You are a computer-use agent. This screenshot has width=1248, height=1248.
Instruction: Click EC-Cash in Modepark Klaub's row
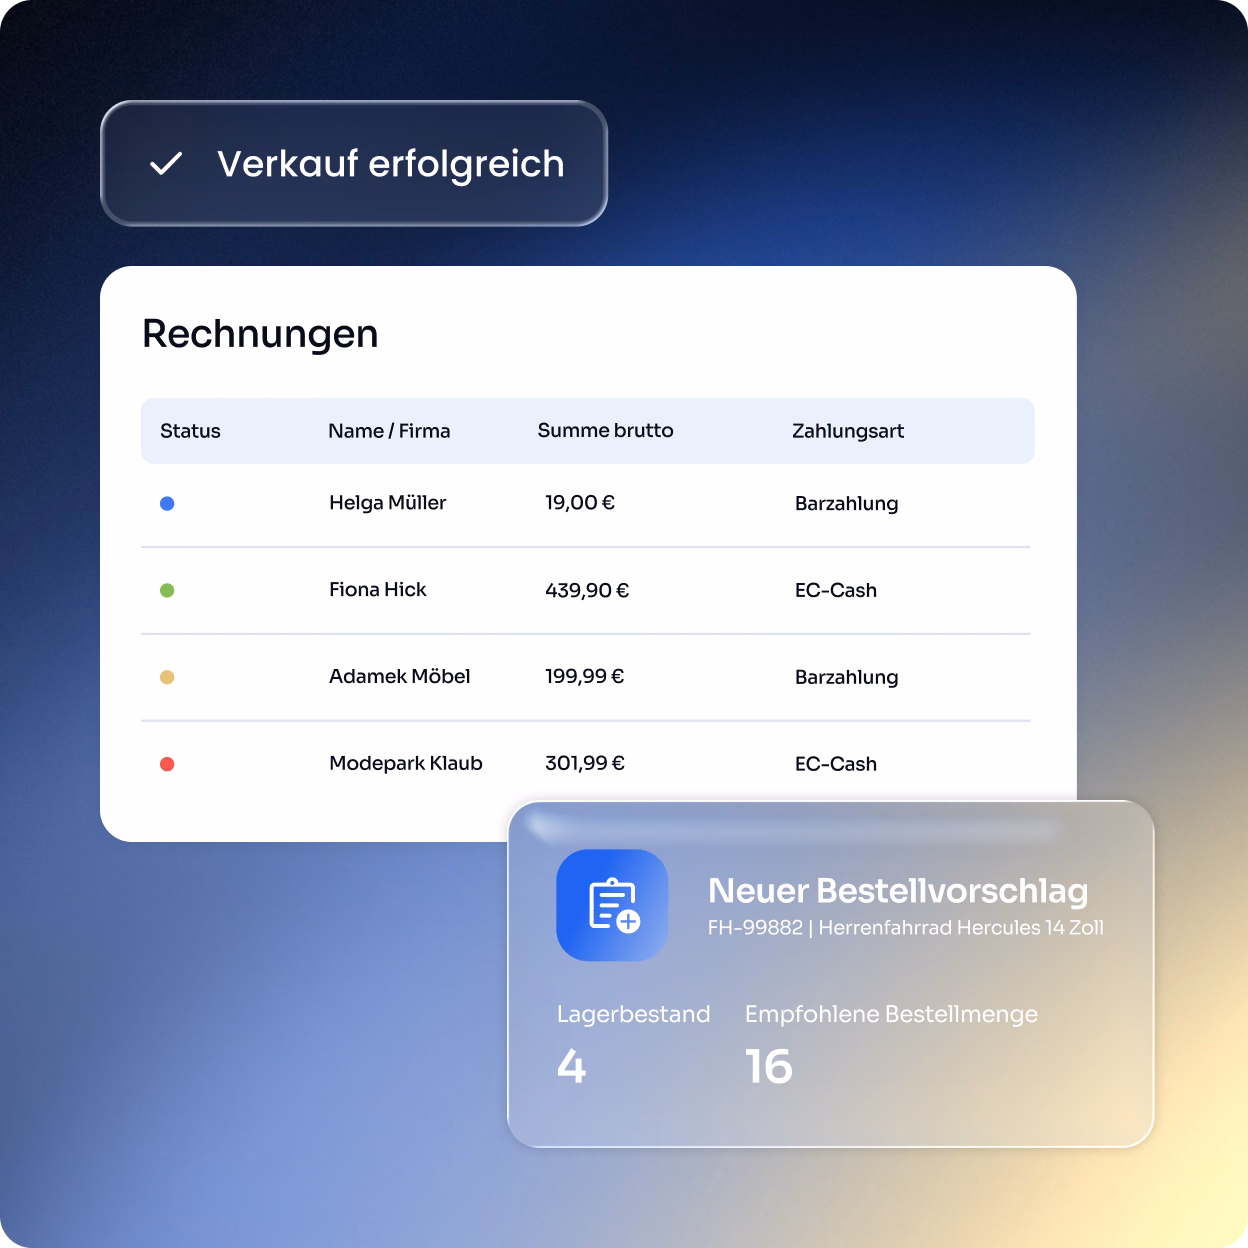[836, 764]
